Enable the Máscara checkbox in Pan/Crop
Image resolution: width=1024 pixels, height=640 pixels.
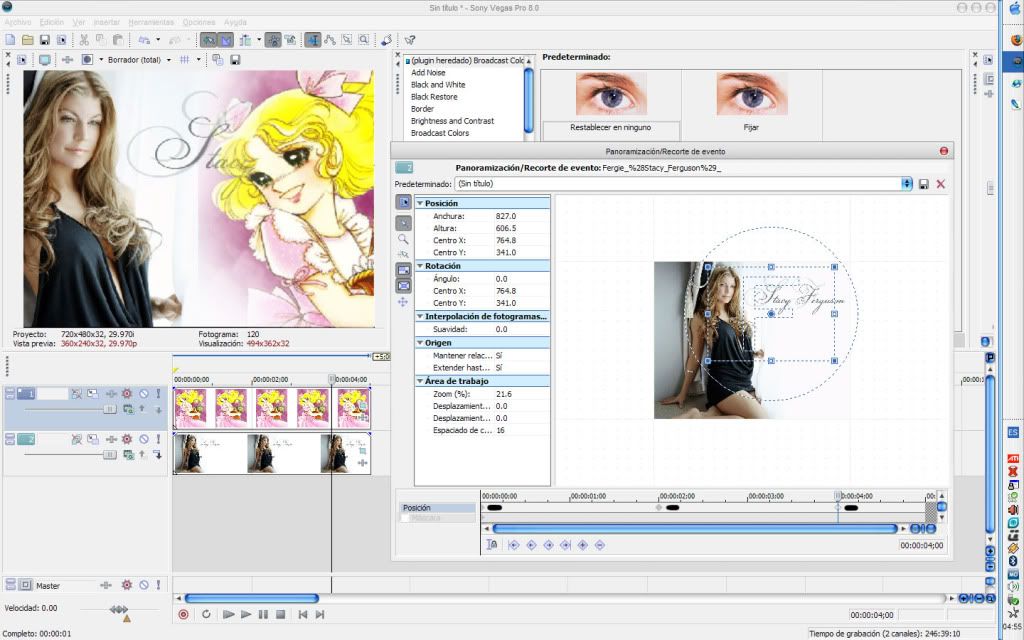point(405,518)
